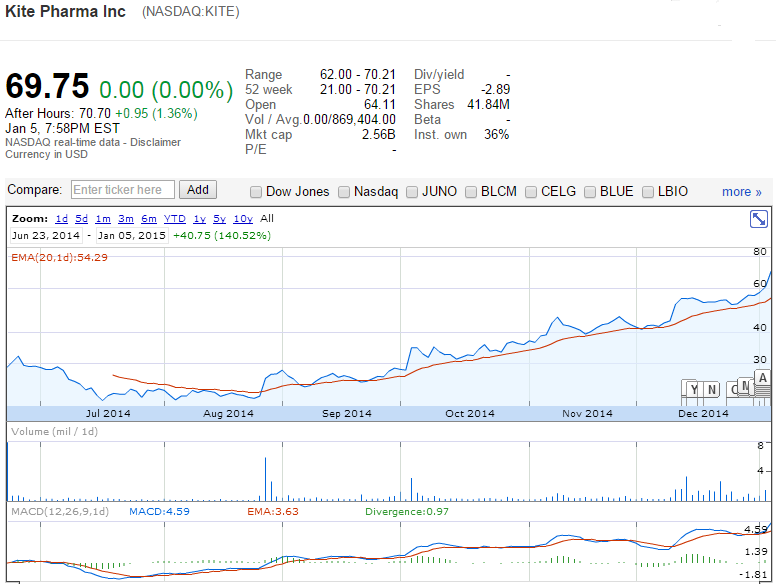This screenshot has height=584, width=776.
Task: Set chart zoom to 6m
Action: (x=148, y=219)
